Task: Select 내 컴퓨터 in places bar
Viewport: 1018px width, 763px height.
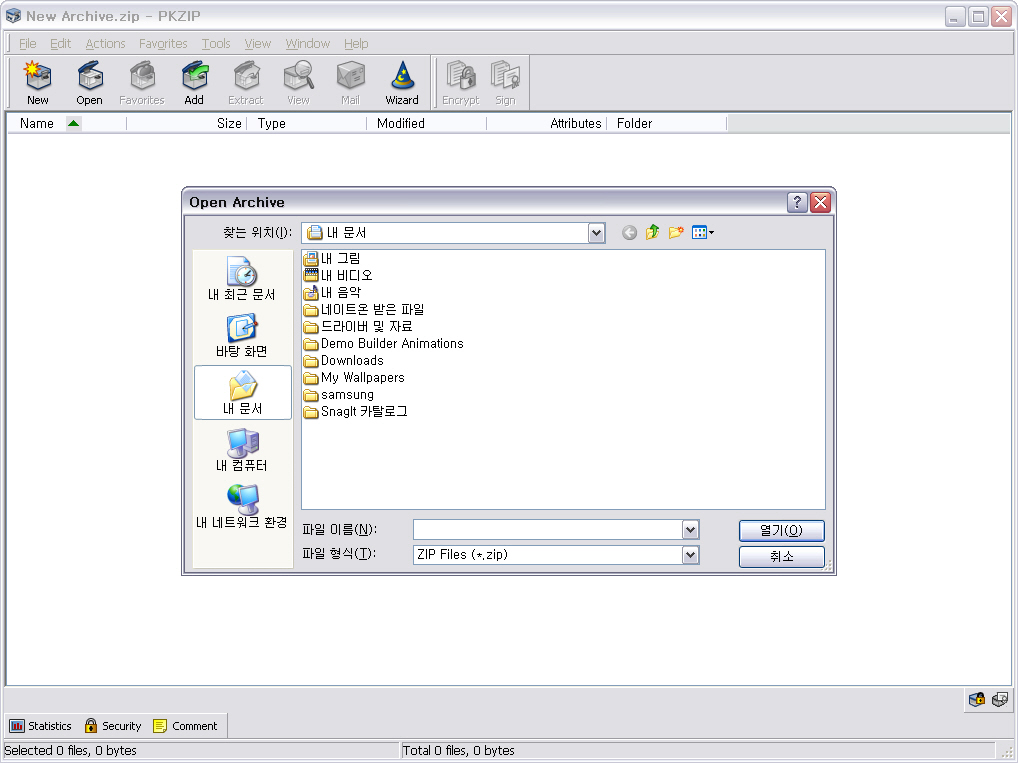Action: pos(242,450)
